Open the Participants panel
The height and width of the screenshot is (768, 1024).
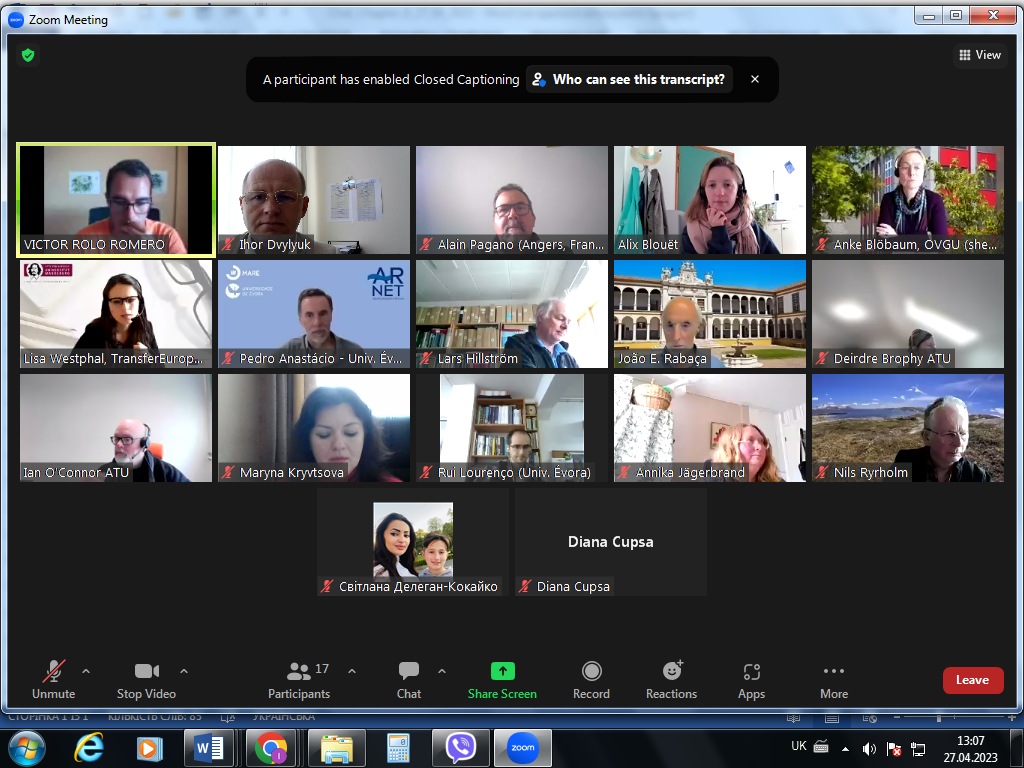(x=299, y=679)
